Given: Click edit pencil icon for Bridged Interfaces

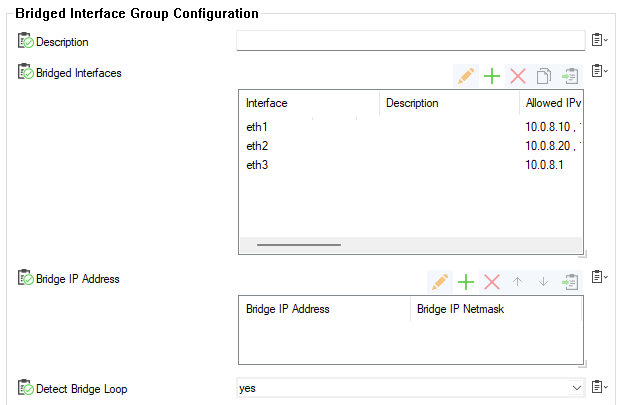Looking at the screenshot, I should 465,76.
